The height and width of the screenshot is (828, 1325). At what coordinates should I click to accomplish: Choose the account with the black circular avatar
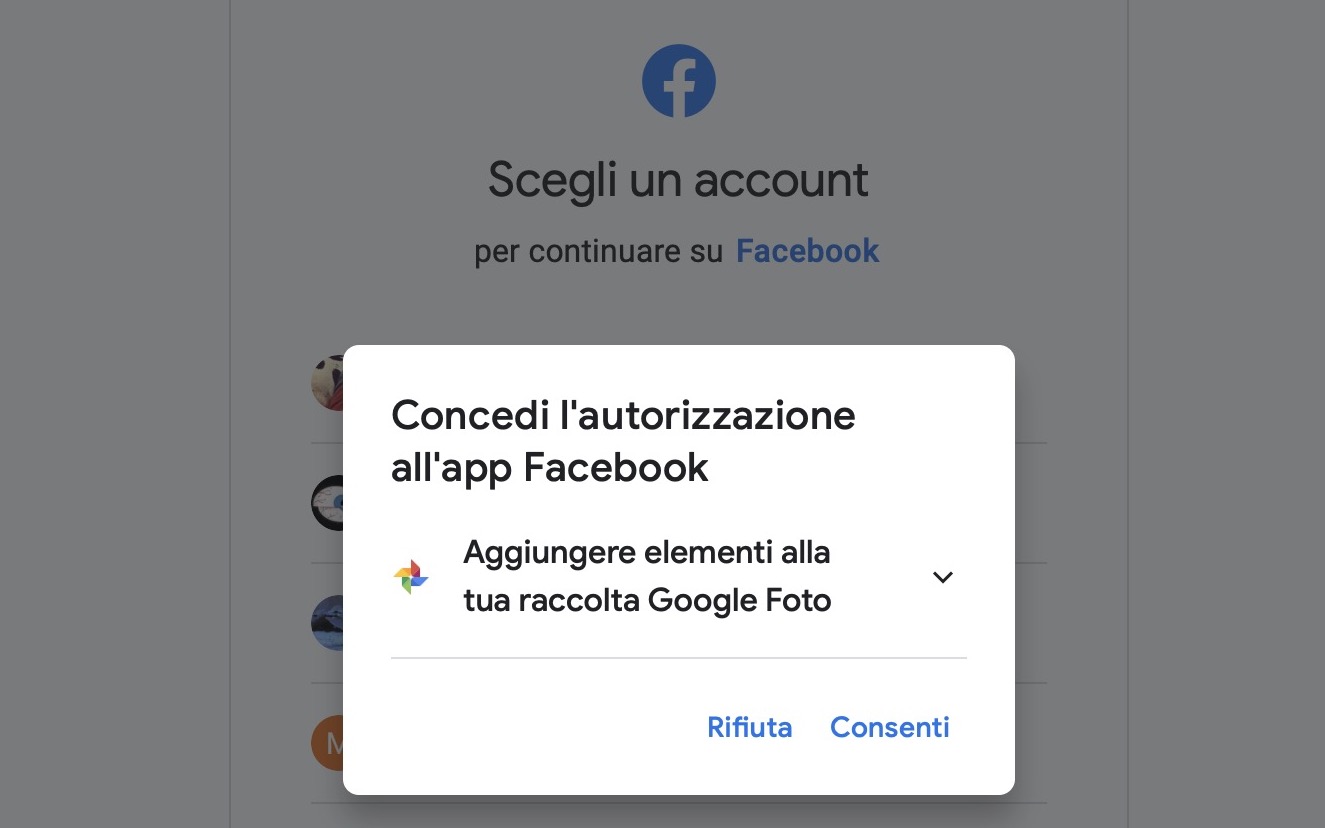[x=327, y=503]
